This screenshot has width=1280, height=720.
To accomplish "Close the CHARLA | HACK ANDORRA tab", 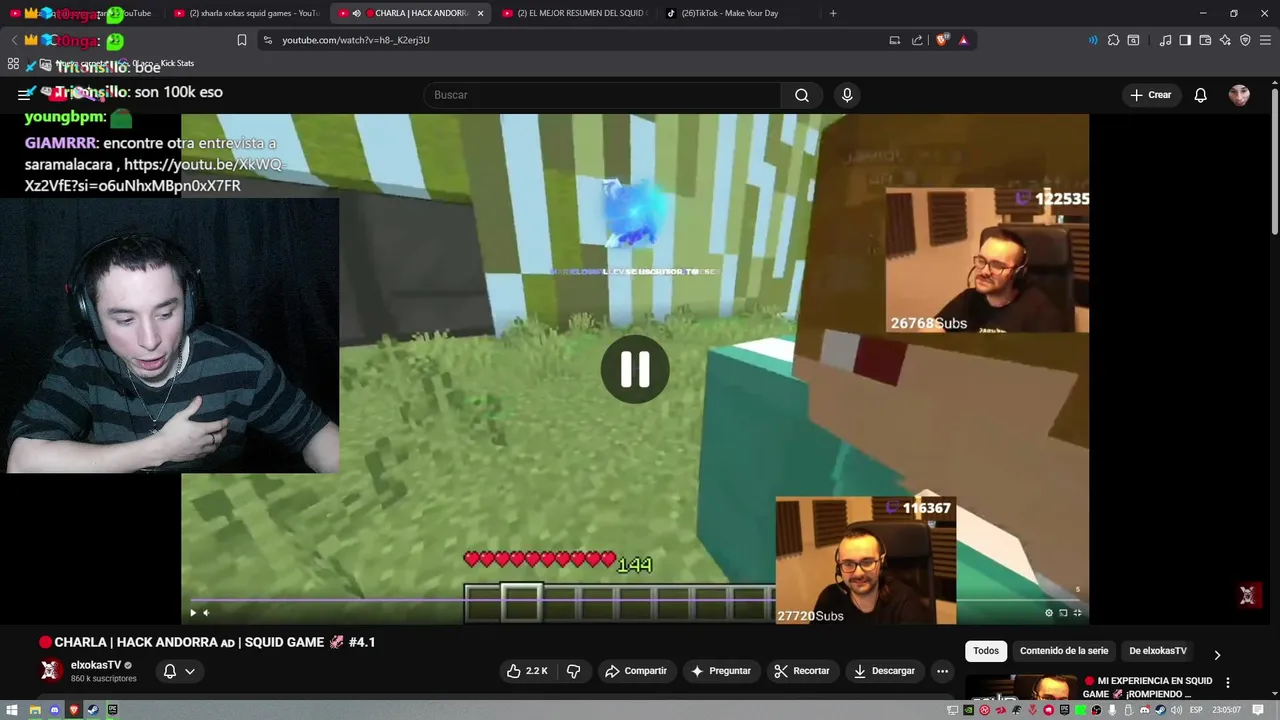I will click(x=481, y=13).
